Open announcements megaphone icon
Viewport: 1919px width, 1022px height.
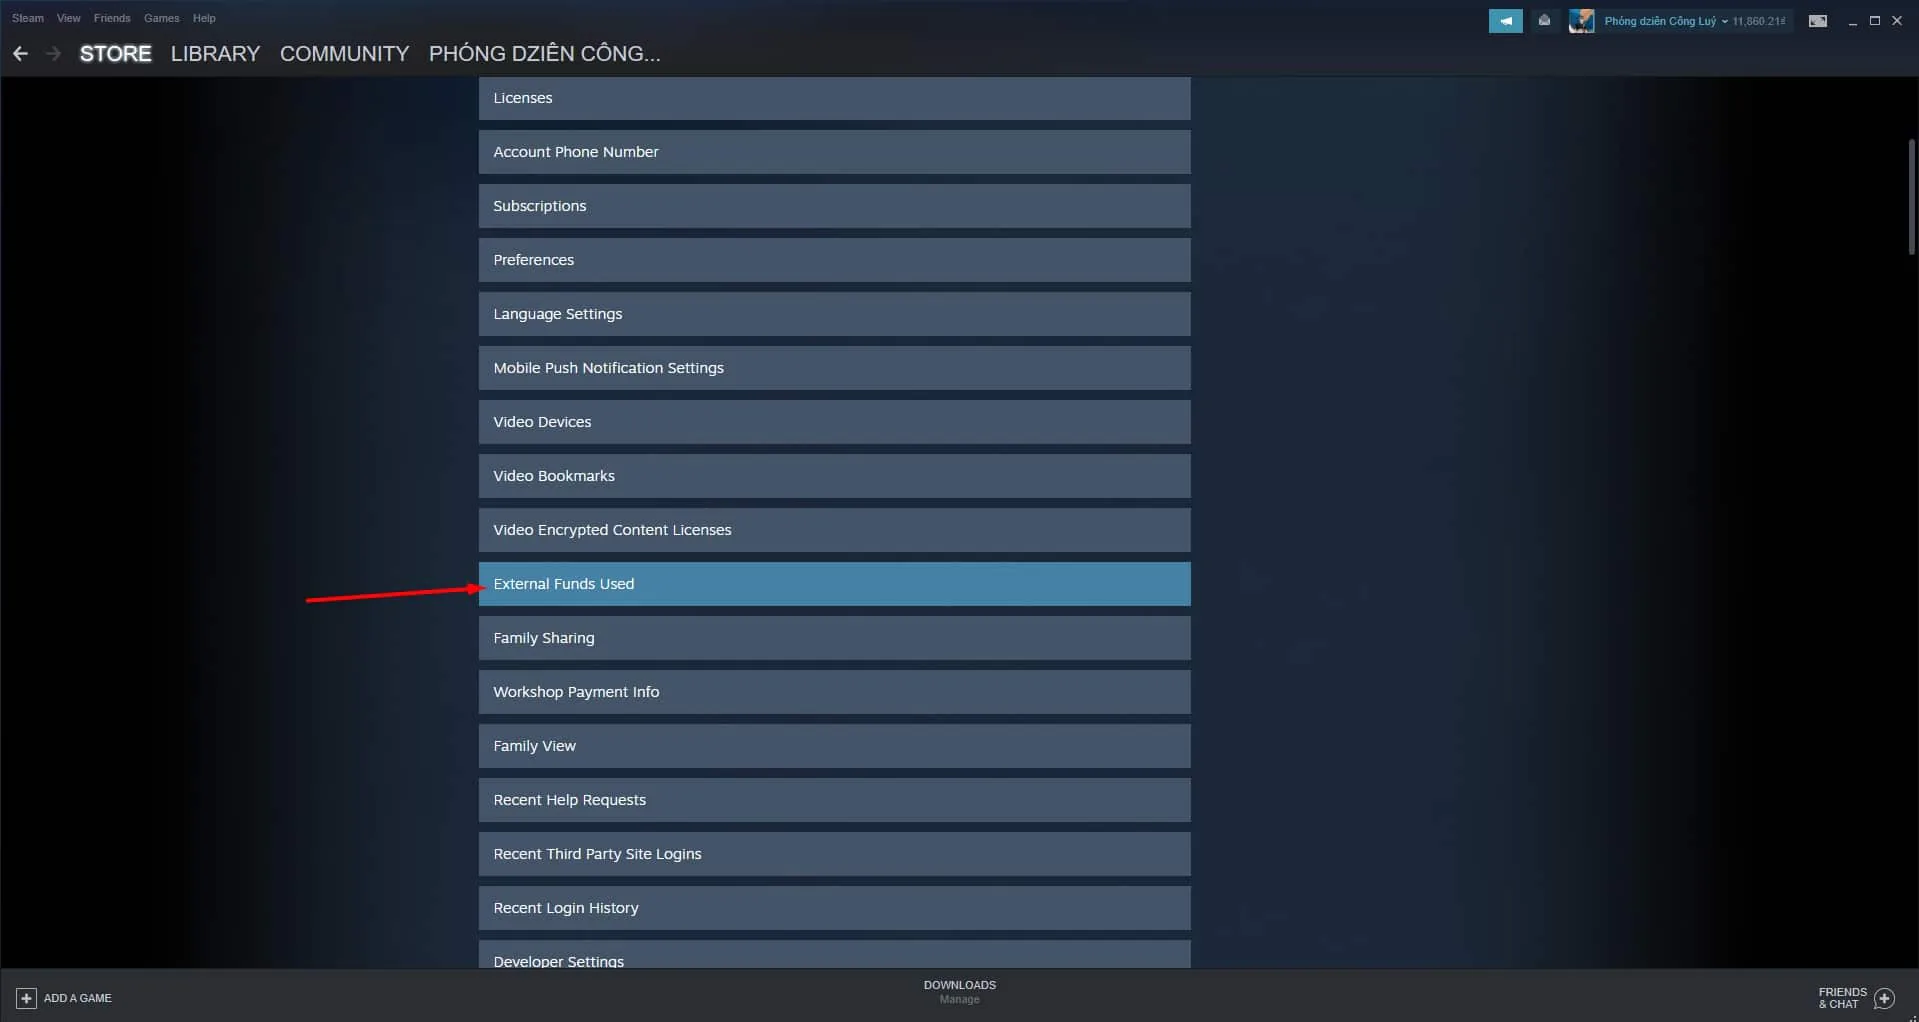[1505, 21]
